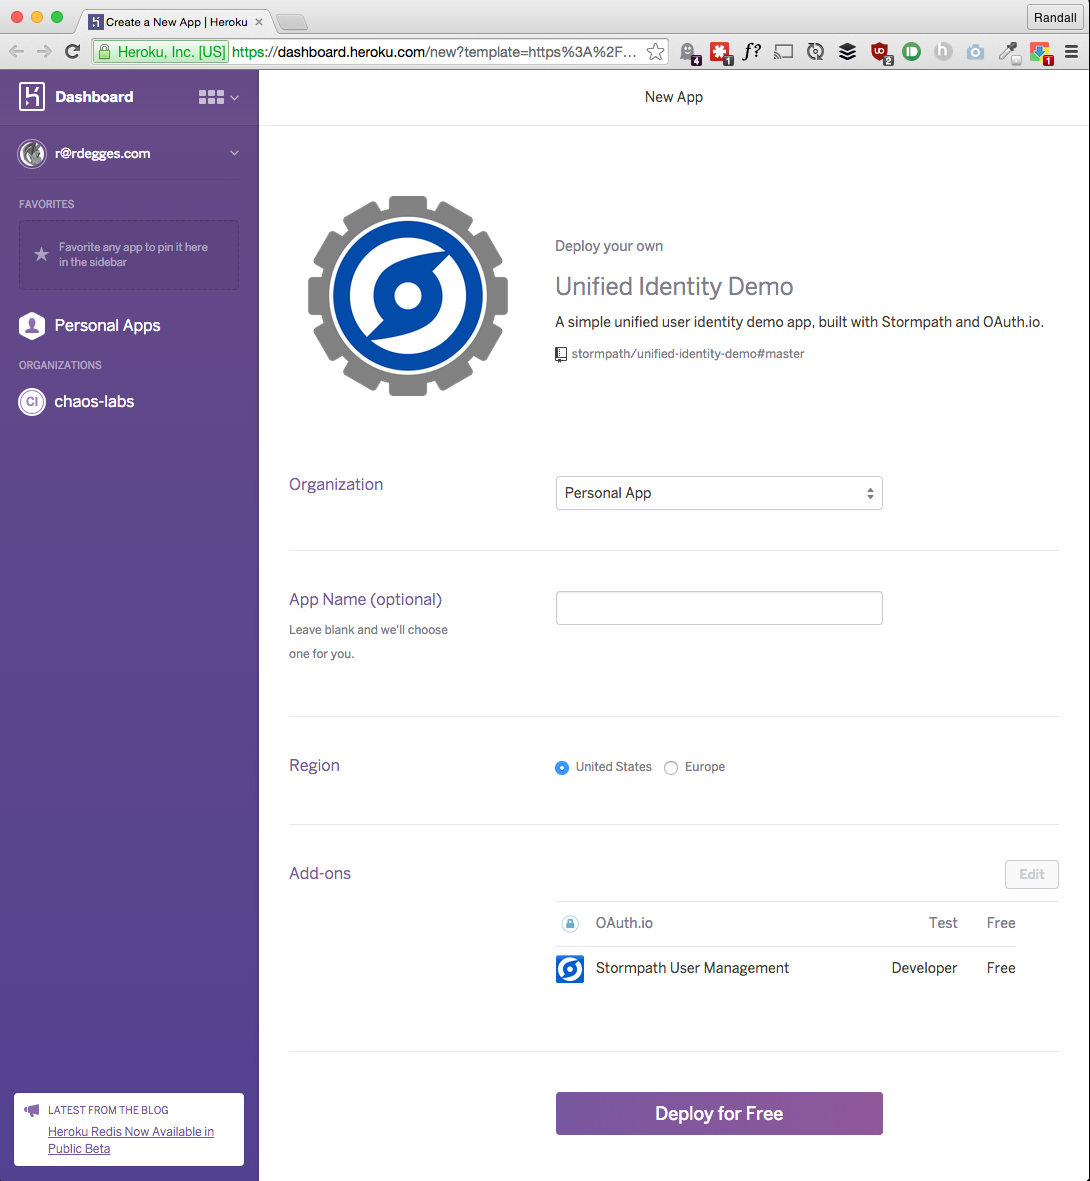Click the repository book icon
Screen dimensions: 1090x1181
(x=560, y=354)
